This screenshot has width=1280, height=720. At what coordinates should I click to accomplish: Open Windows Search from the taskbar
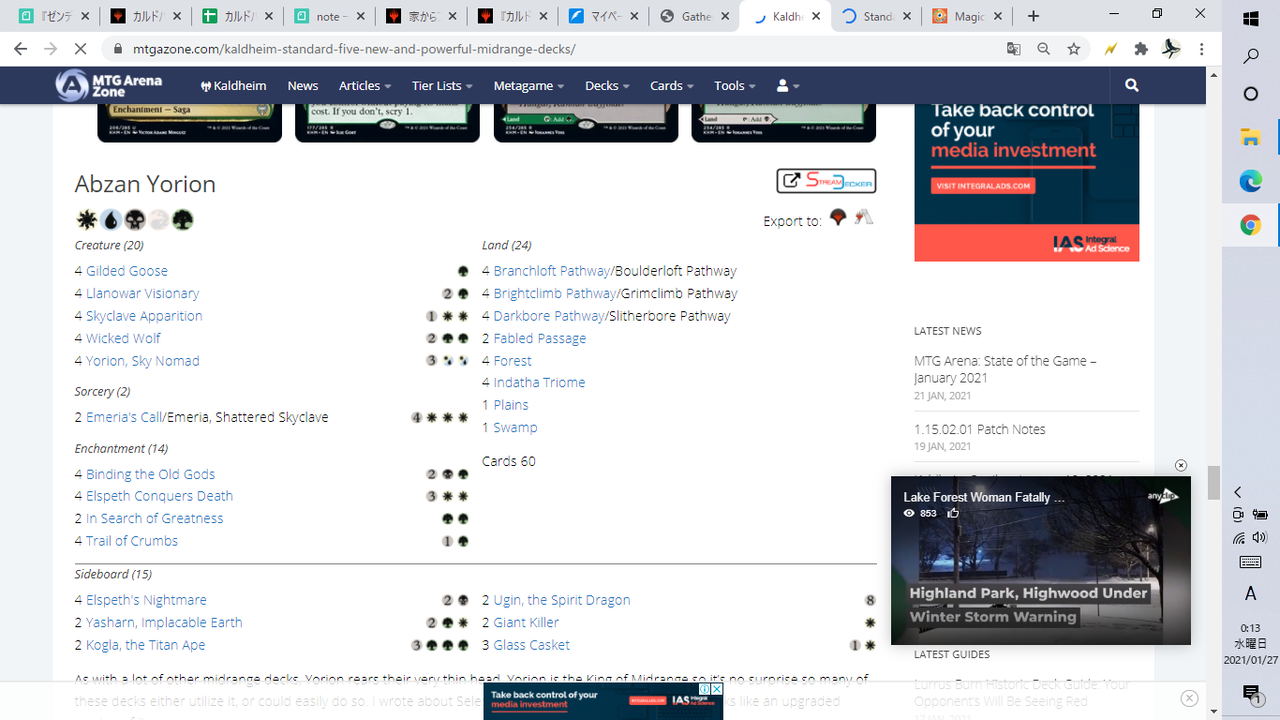[1250, 57]
